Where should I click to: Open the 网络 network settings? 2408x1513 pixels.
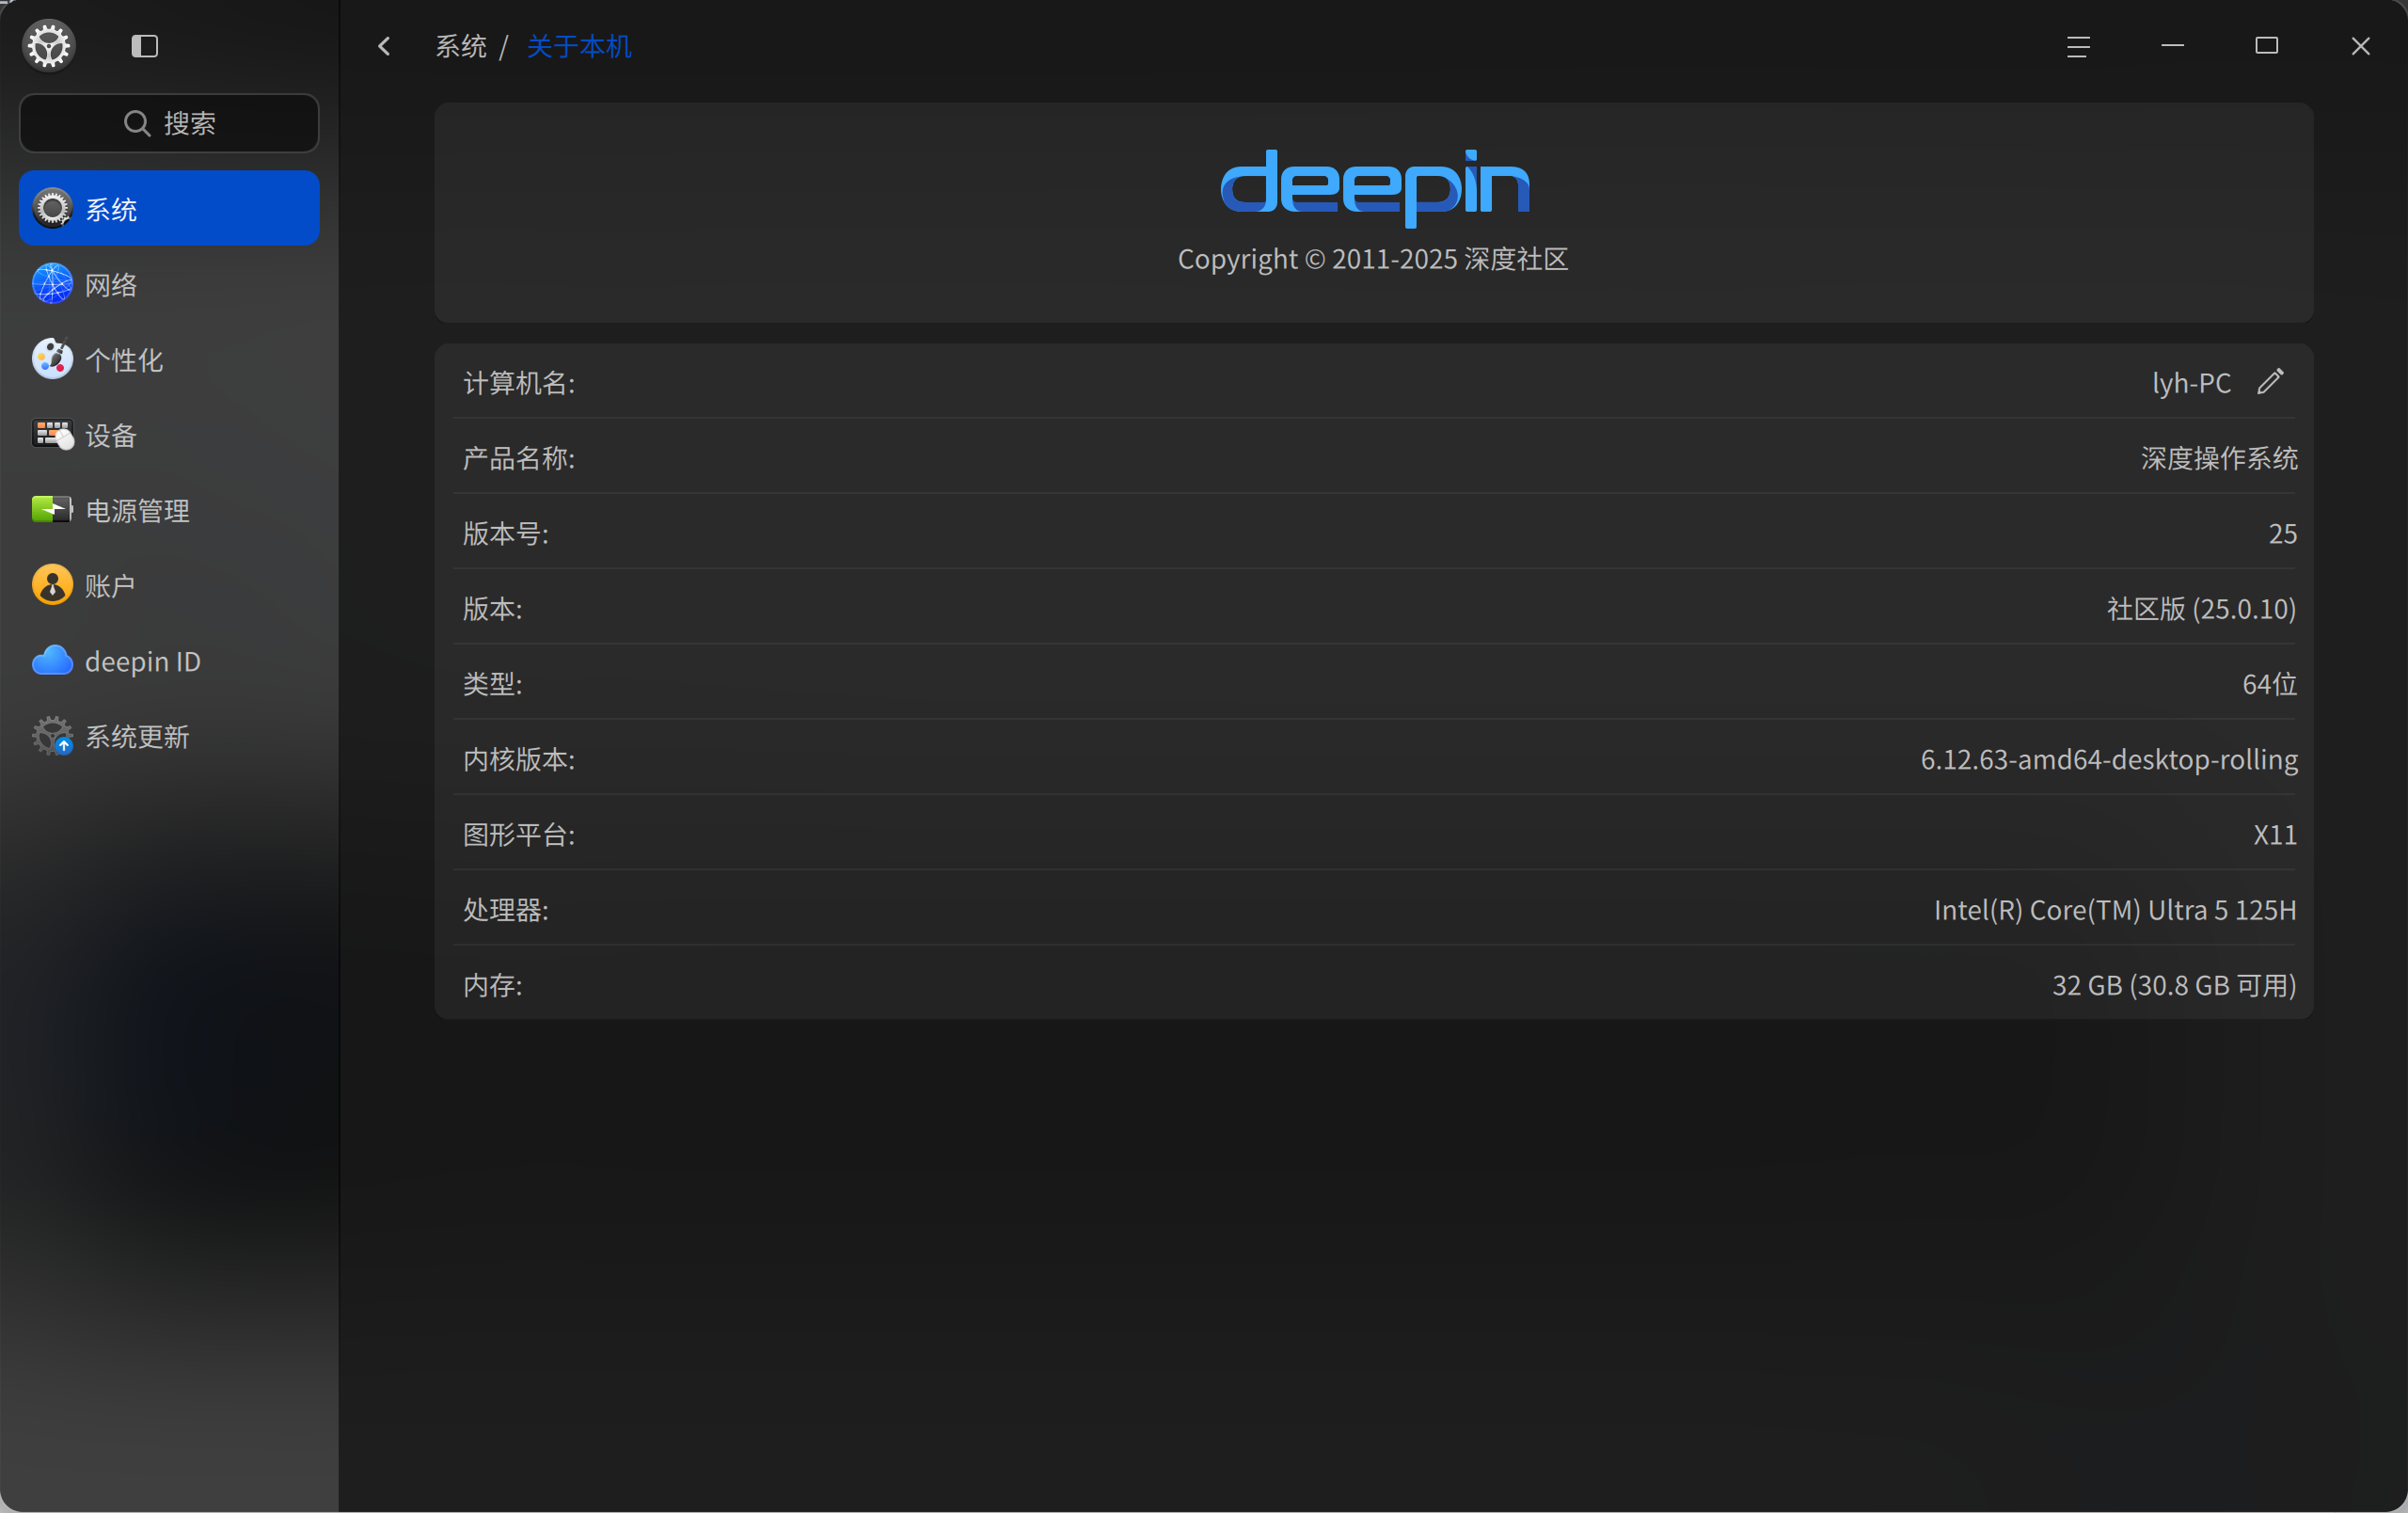click(169, 284)
